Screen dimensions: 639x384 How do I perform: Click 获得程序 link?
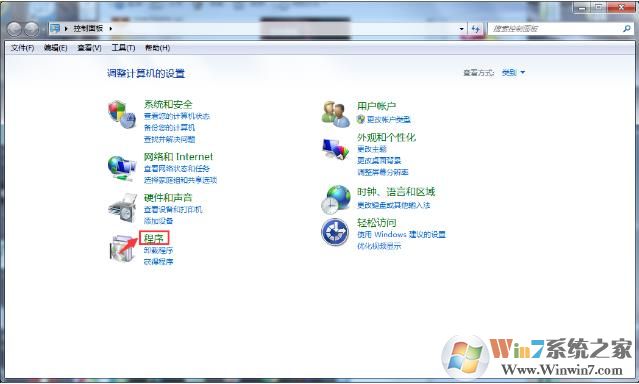point(159,261)
